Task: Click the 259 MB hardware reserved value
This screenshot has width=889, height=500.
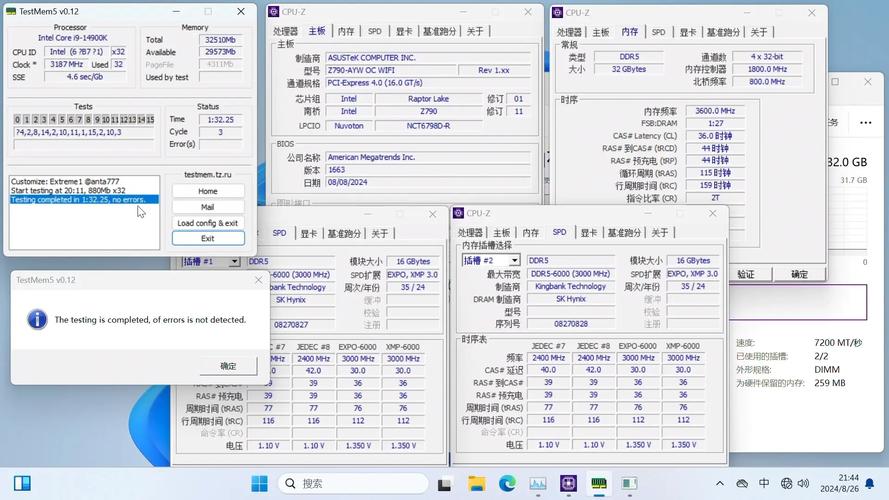Action: click(829, 383)
